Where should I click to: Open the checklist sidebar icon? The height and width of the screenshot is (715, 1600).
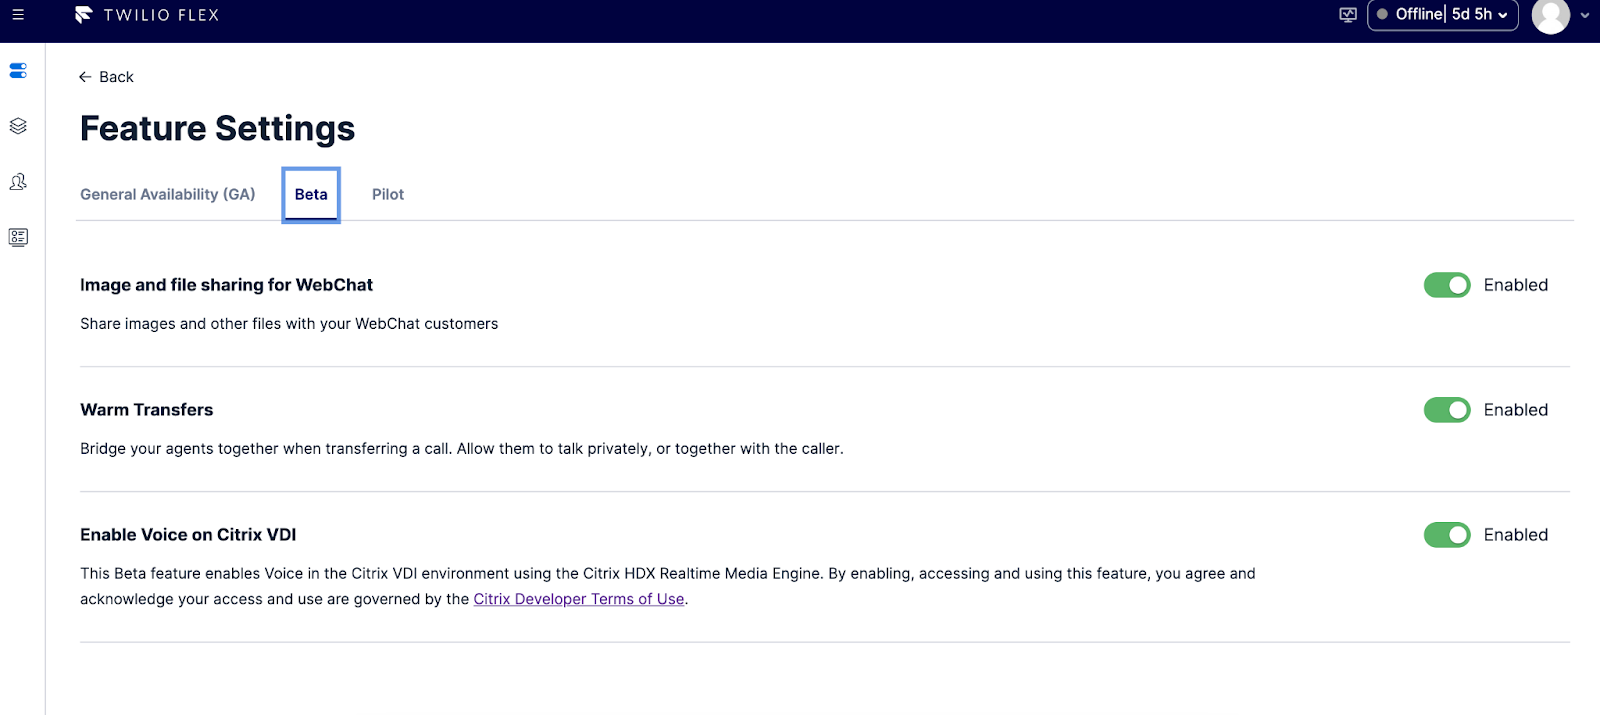coord(18,237)
